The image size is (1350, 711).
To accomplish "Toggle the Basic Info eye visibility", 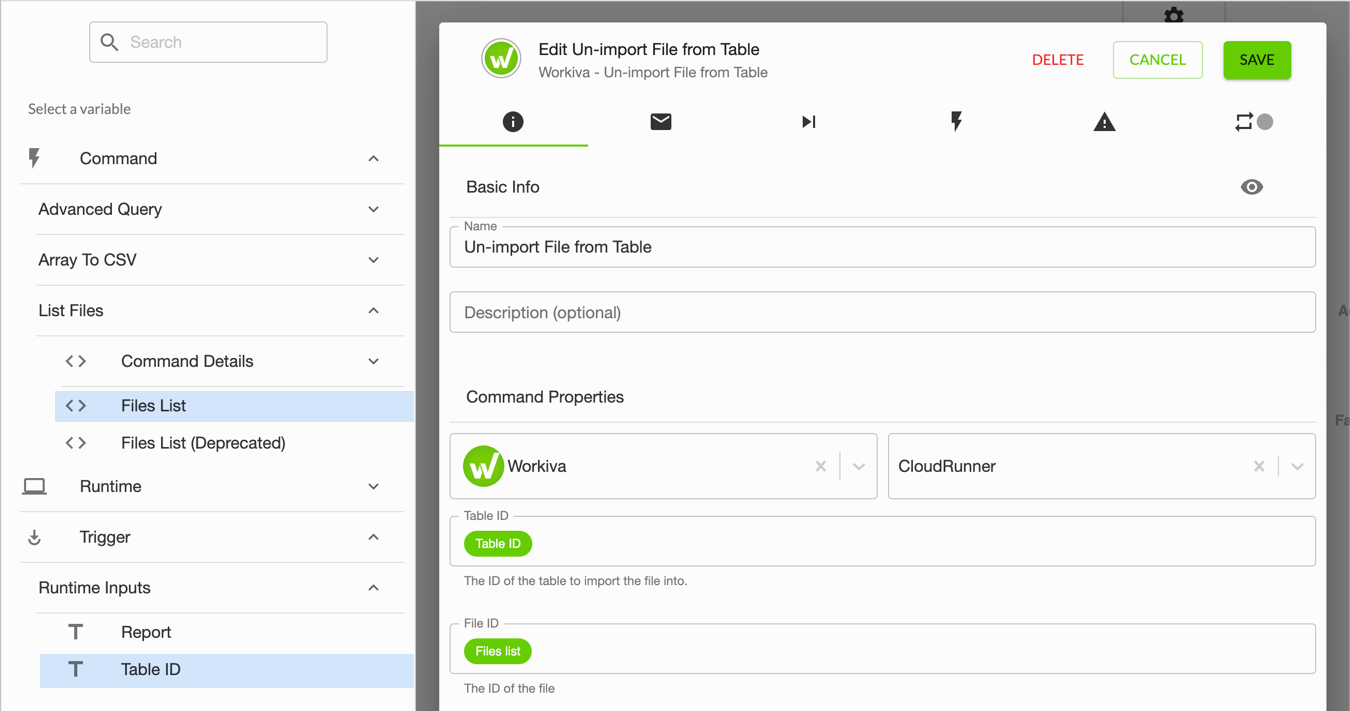I will point(1252,187).
